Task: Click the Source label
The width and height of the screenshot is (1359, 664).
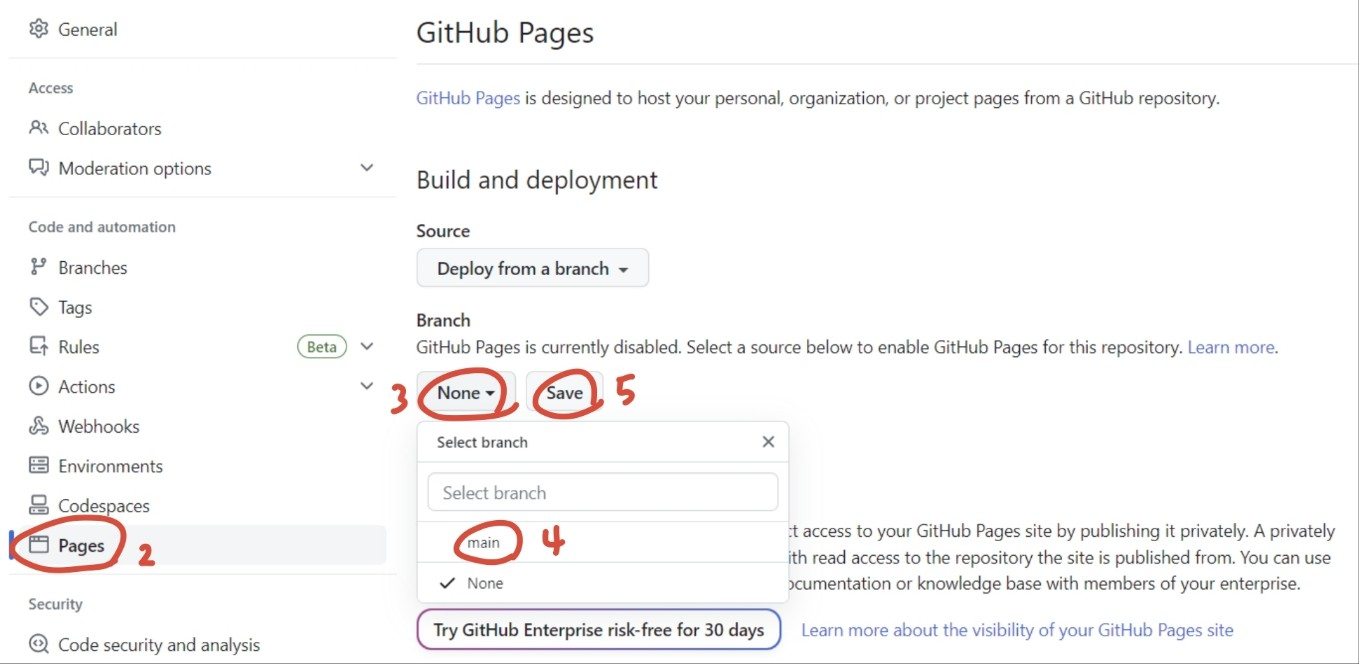Action: point(443,231)
